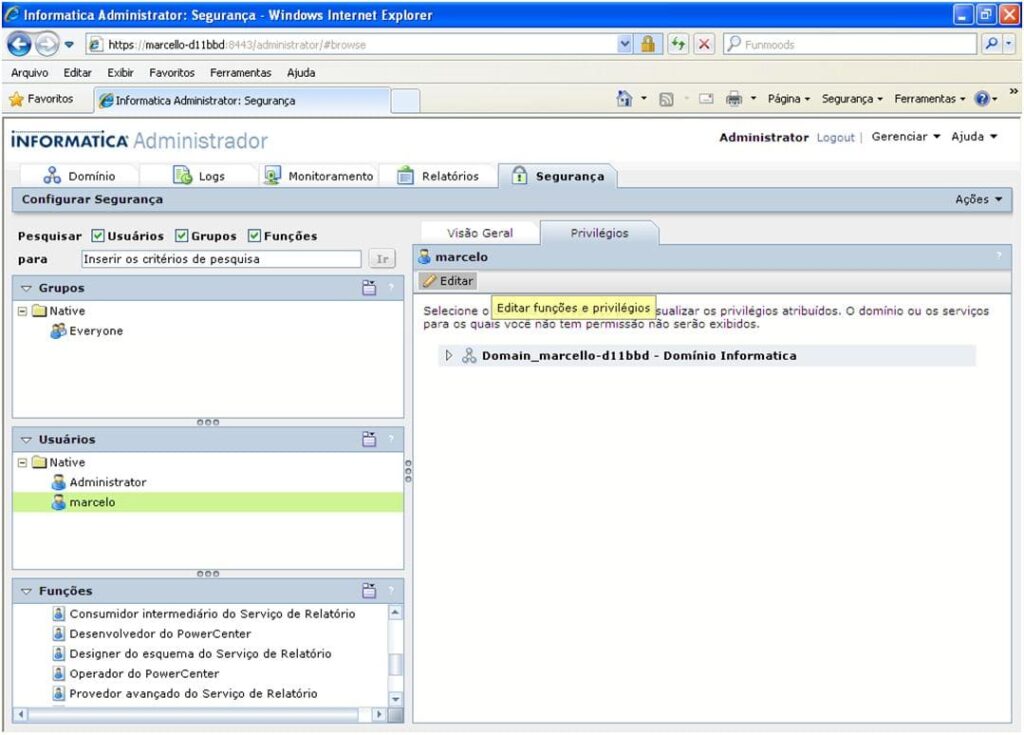Click the Funções list scroll-up arrow
The width and height of the screenshot is (1024, 735).
click(x=395, y=612)
